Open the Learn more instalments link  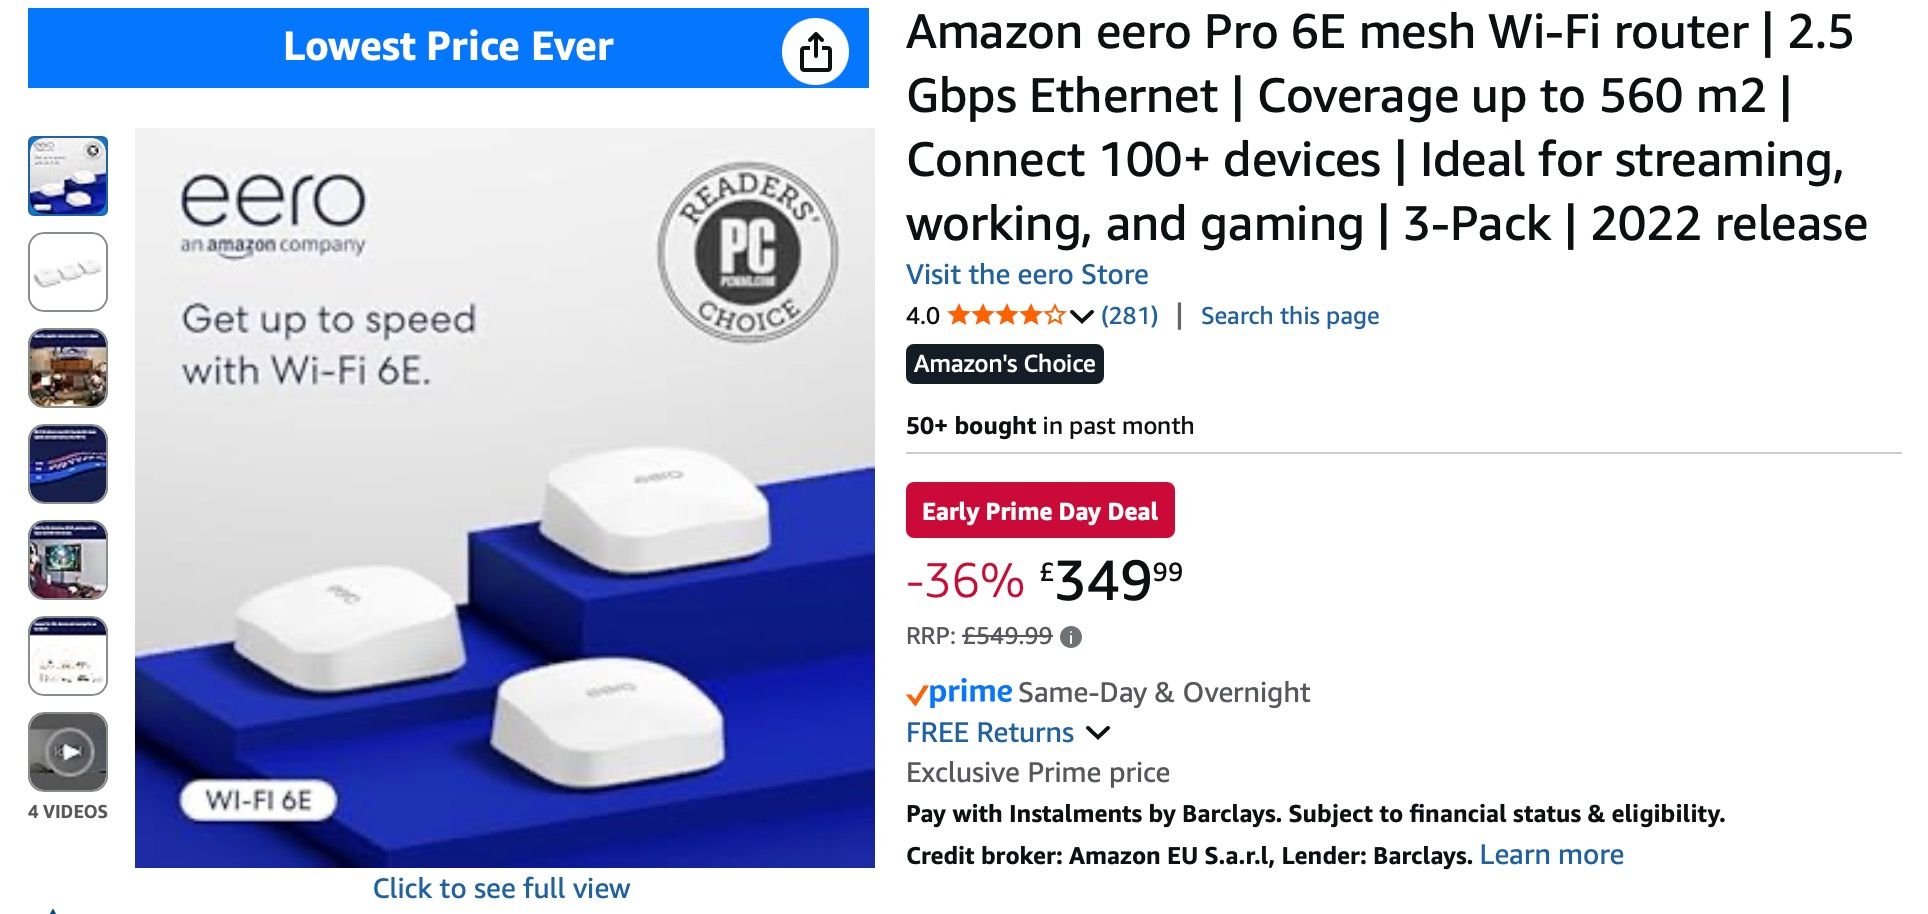tap(1551, 855)
